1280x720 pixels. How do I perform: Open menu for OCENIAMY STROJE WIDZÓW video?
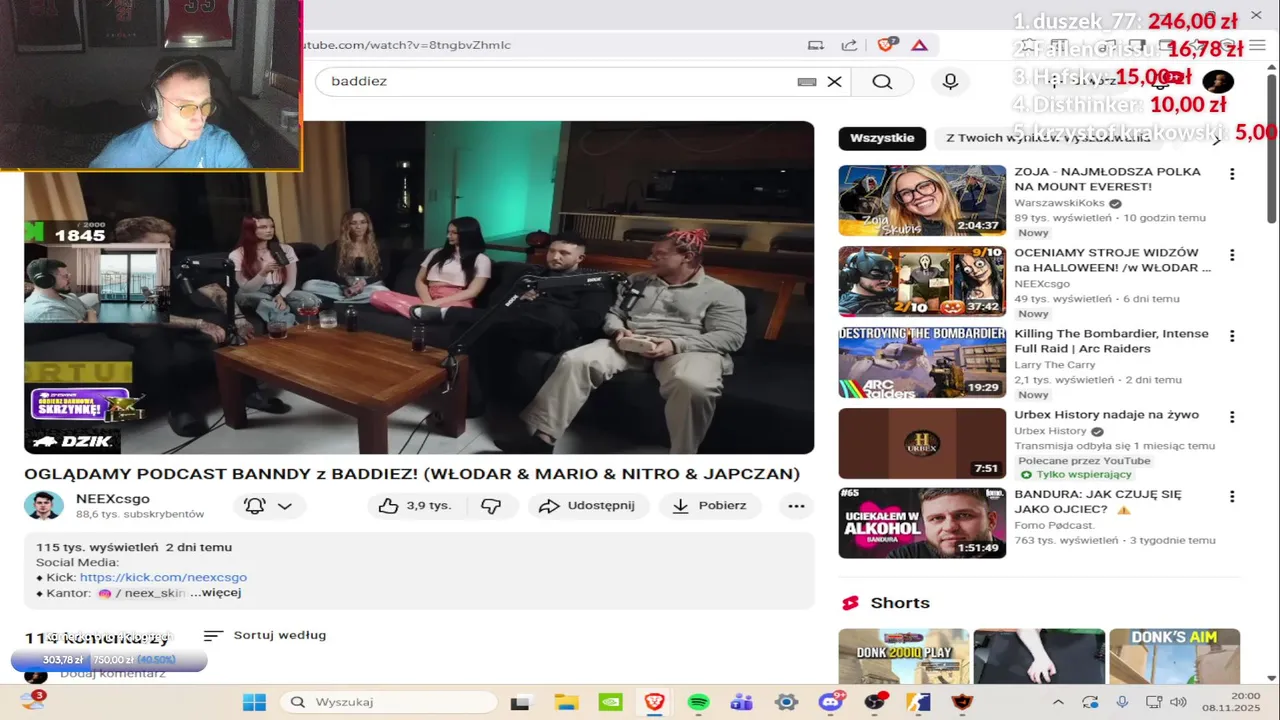pyautogui.click(x=1232, y=255)
